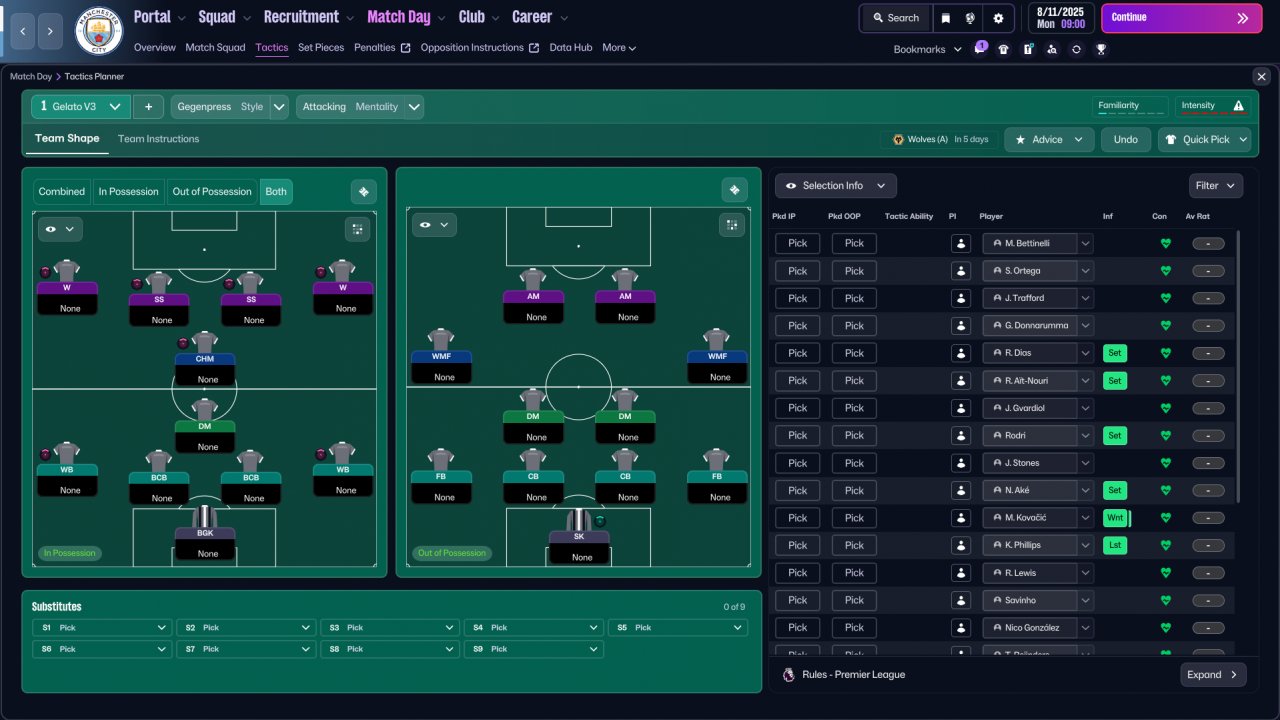Screen dimensions: 1280x720
Task: Click formation icon on Out of Possession panel header
Action: pos(735,190)
